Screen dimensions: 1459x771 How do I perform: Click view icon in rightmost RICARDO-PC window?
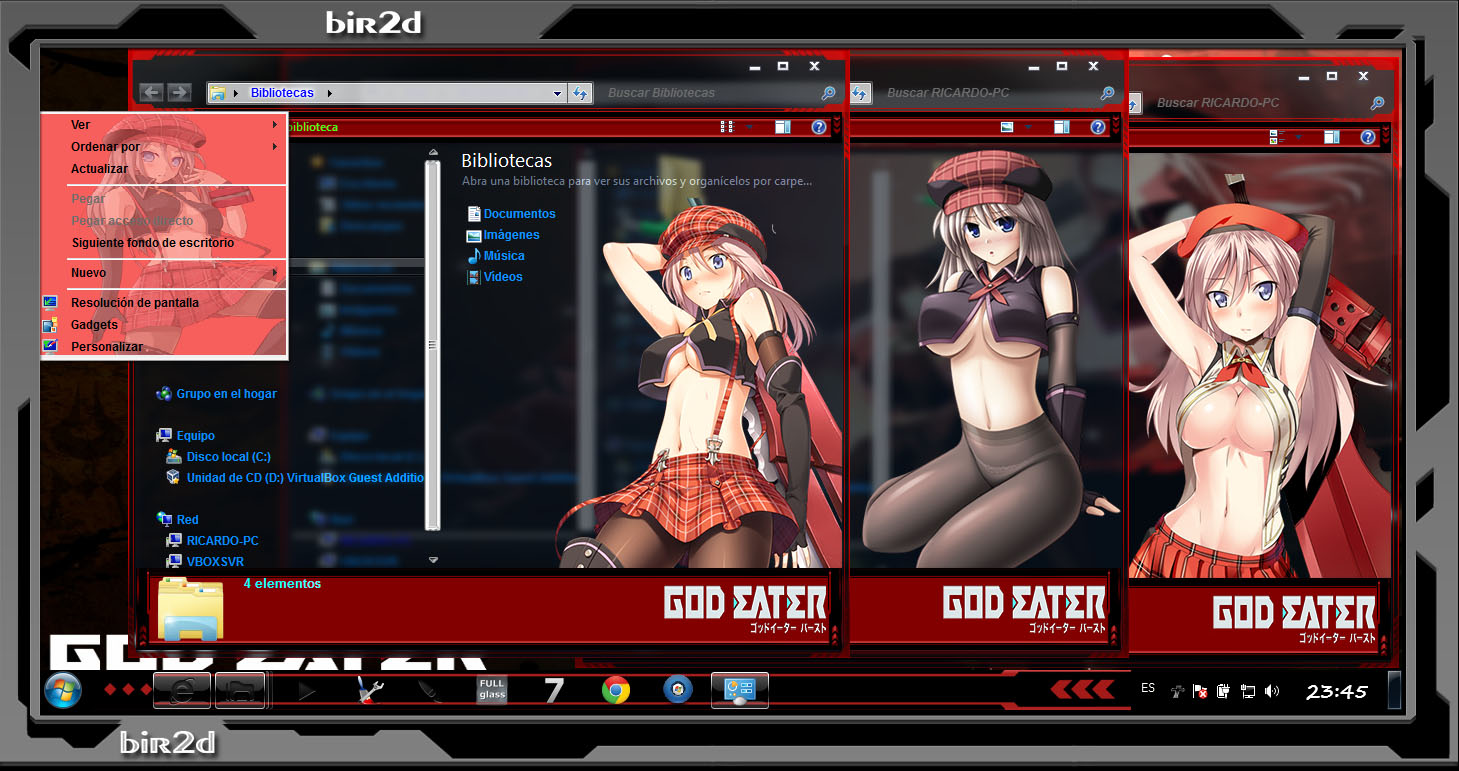pyautogui.click(x=1277, y=136)
